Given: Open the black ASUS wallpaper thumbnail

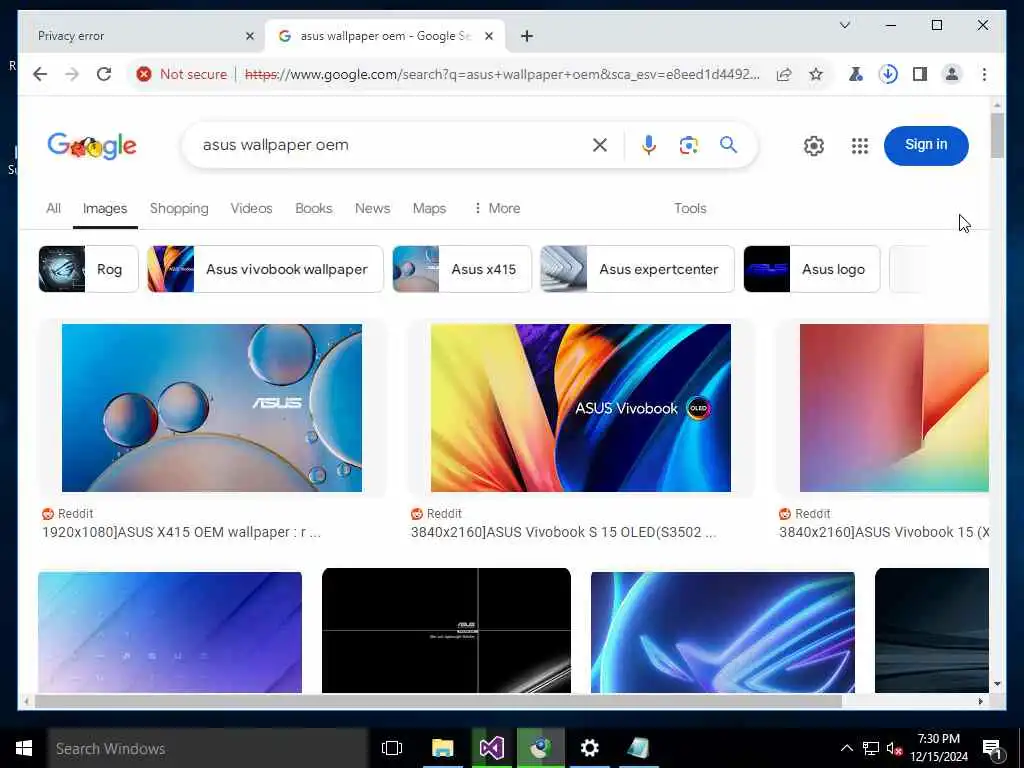Looking at the screenshot, I should coord(446,630).
